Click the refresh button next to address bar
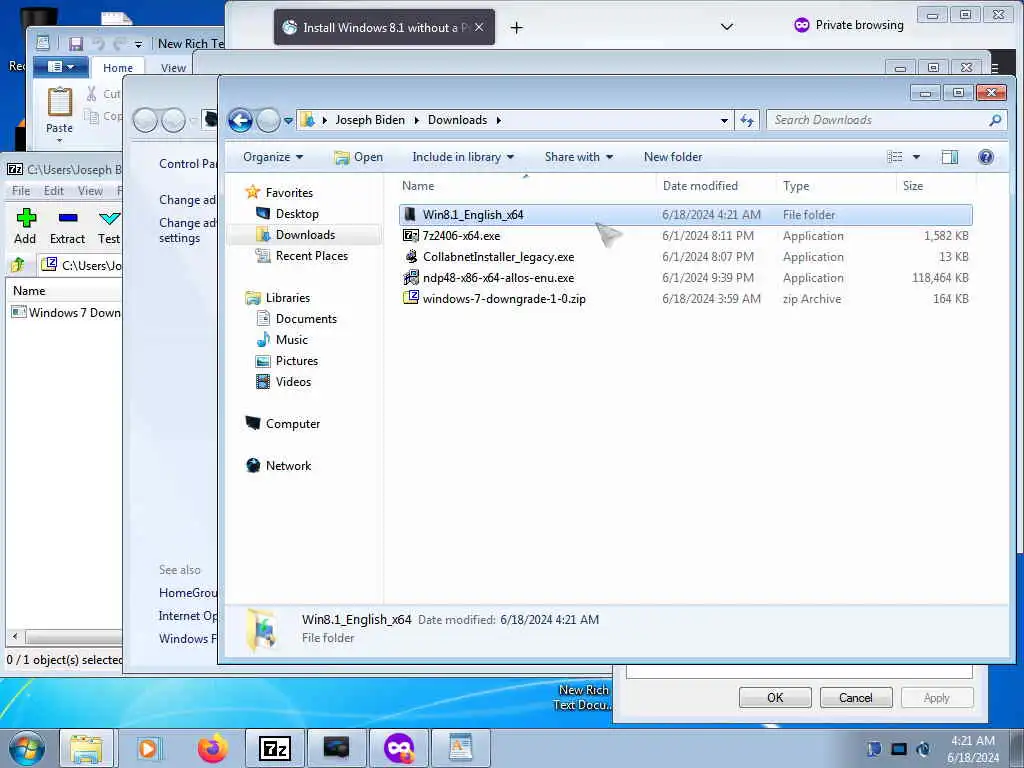The height and width of the screenshot is (768, 1024). pos(747,120)
